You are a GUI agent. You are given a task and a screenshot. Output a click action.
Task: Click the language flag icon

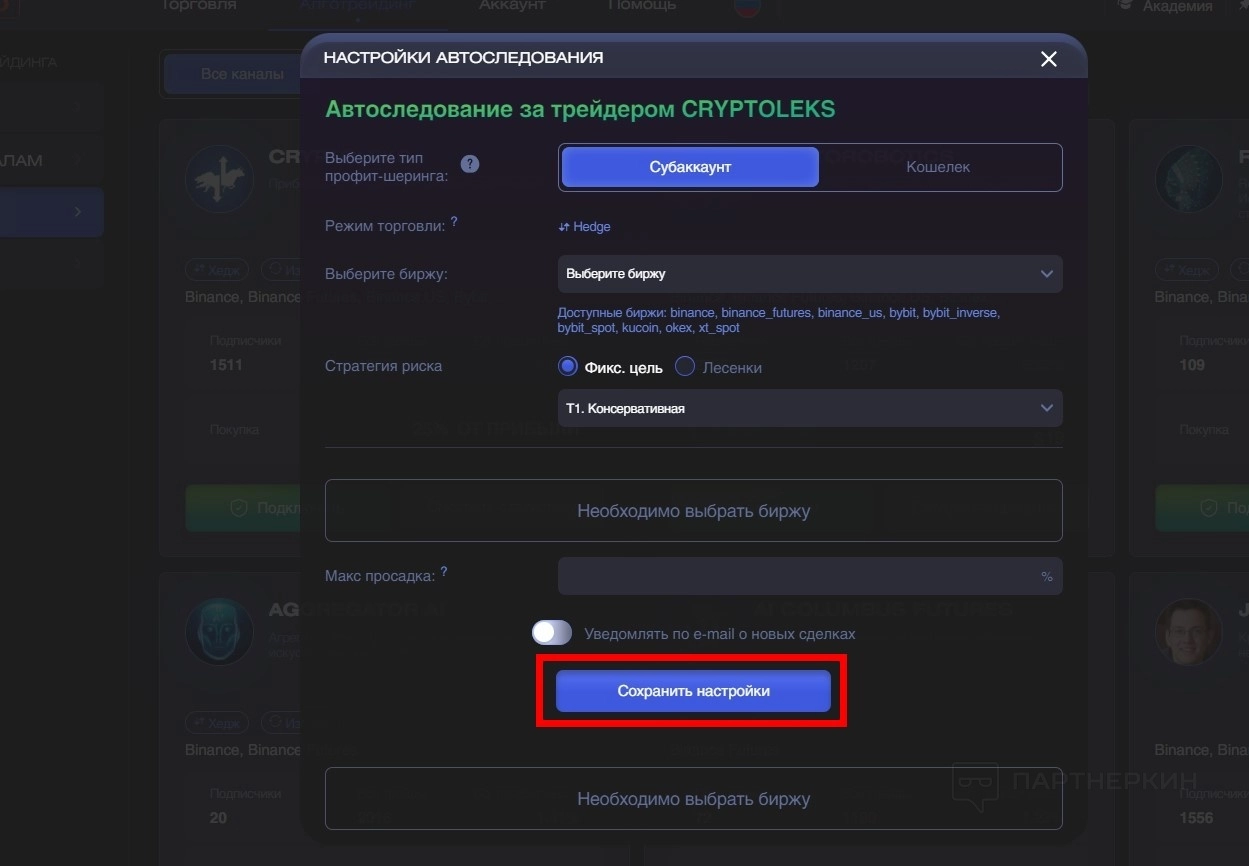(x=746, y=8)
